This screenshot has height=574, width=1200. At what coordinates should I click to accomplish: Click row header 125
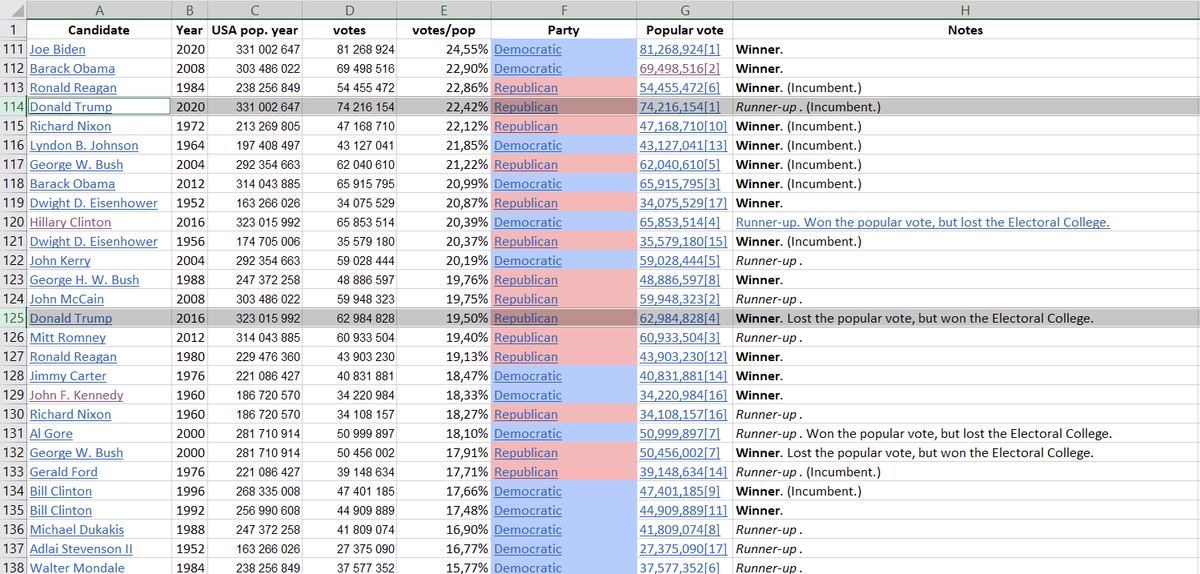tap(14, 318)
